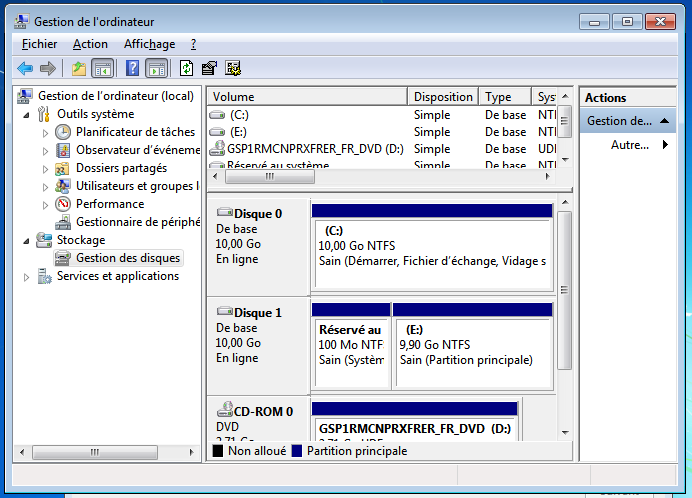
Task: Click the blue Help toolbar icon
Action: [132, 68]
